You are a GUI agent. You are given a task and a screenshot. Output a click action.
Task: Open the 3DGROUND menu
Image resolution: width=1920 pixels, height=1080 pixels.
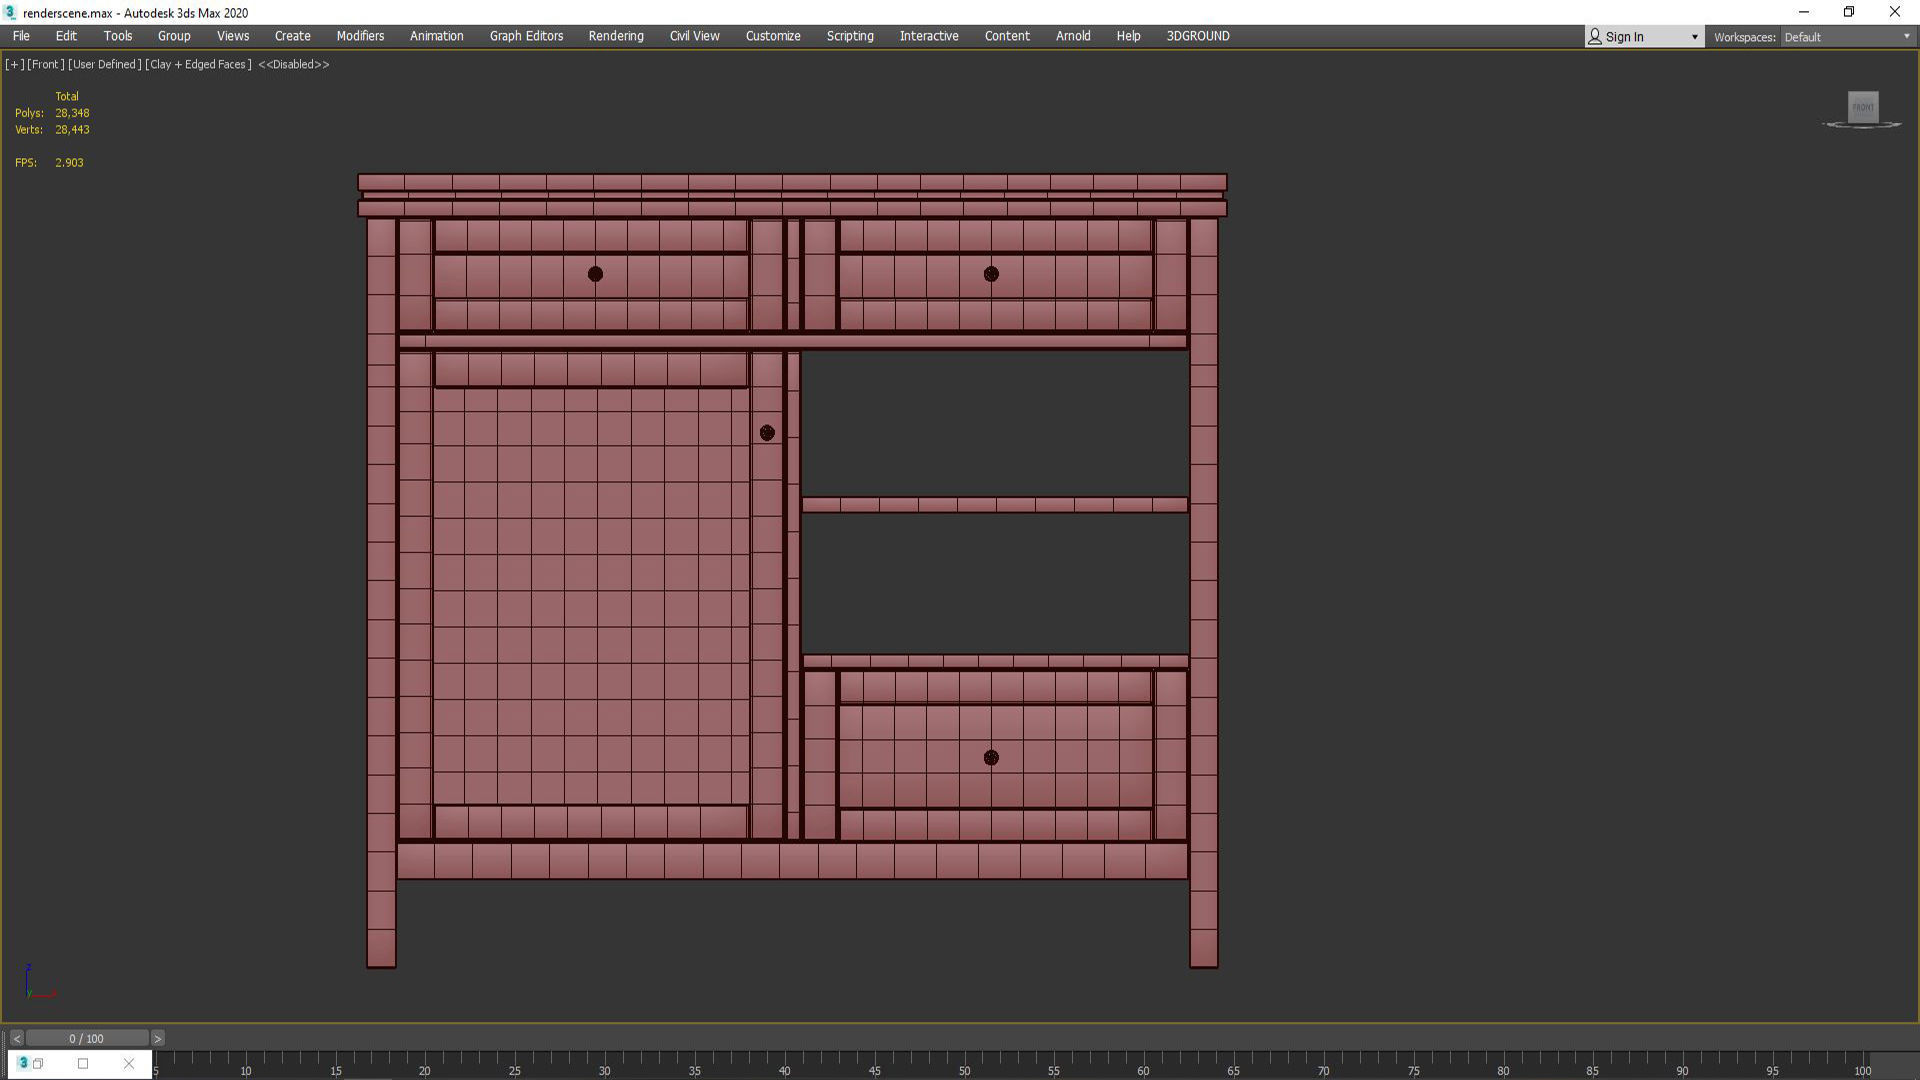click(1197, 36)
